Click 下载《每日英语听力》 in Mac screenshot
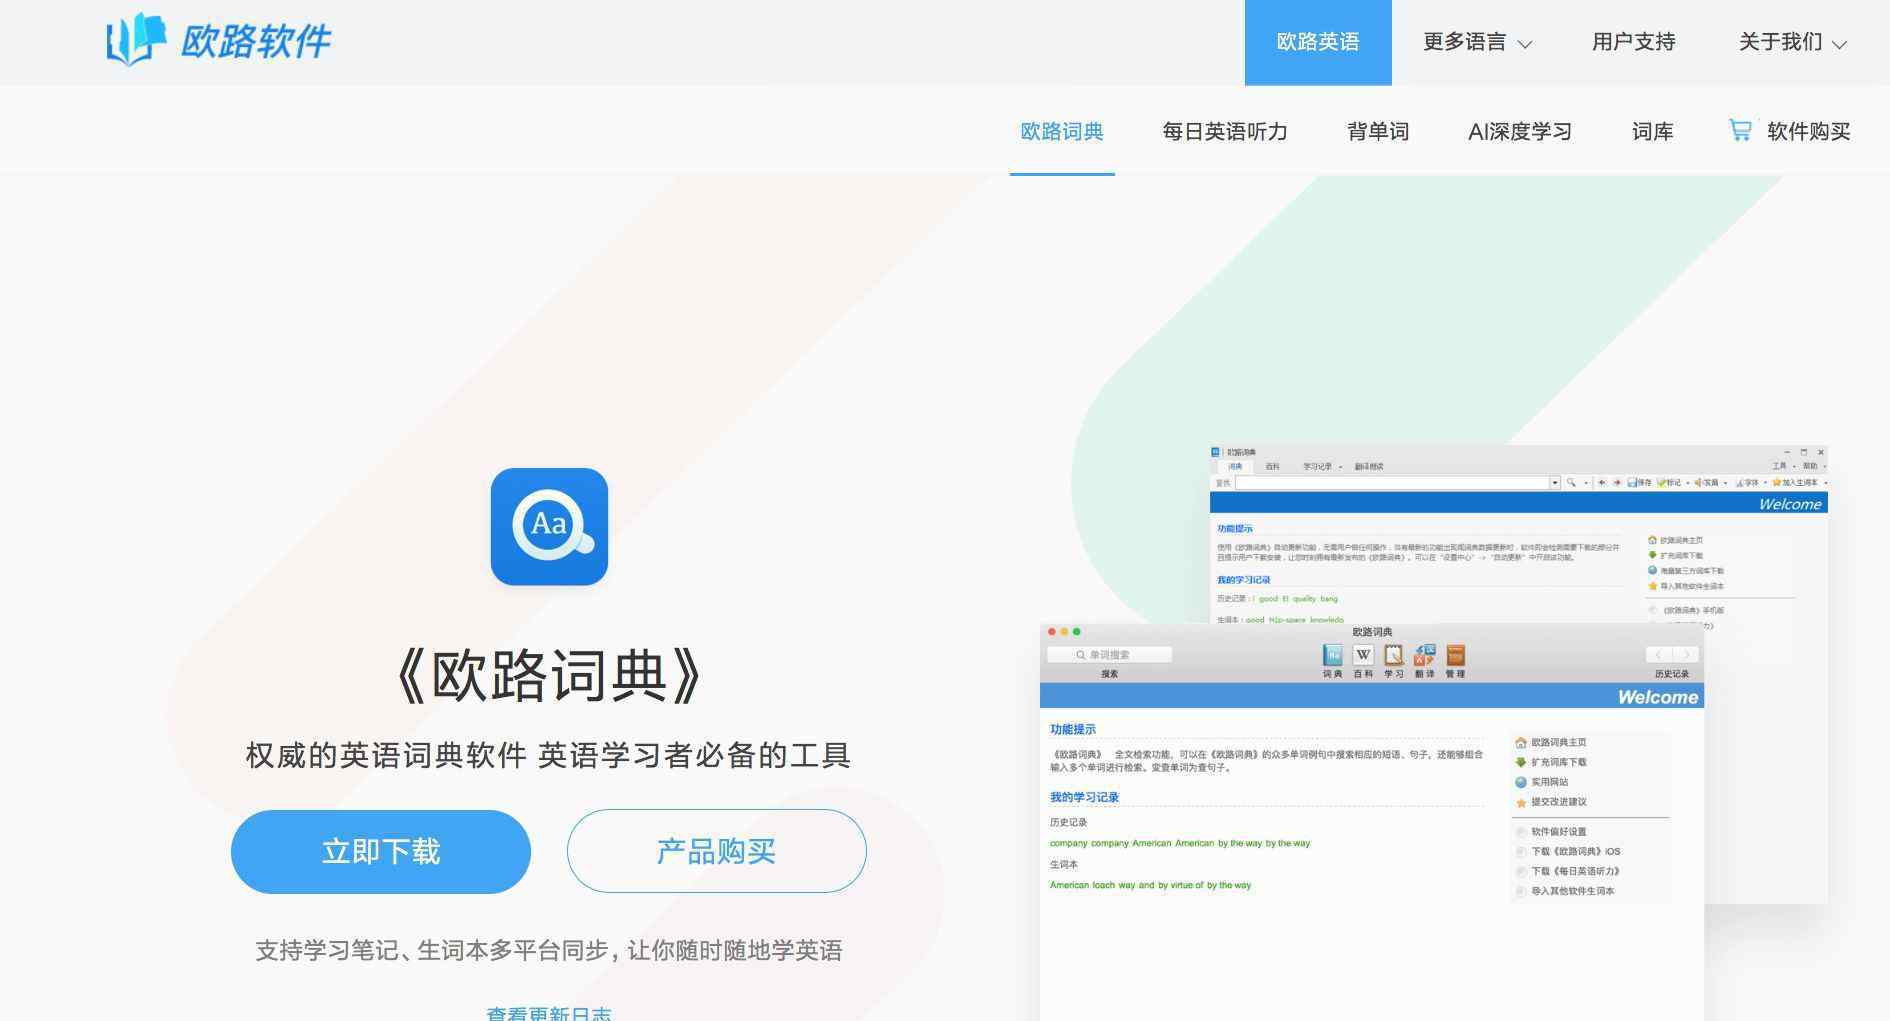 pos(1575,871)
